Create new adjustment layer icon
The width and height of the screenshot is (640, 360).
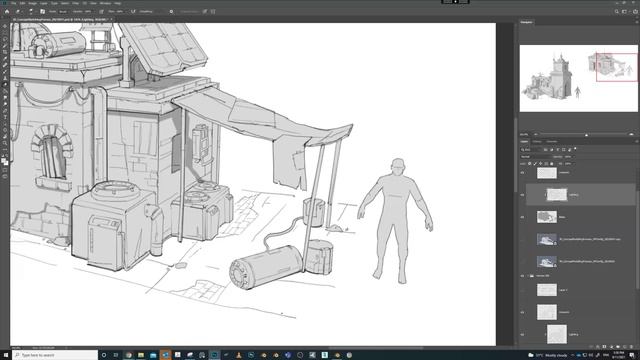[611, 347]
